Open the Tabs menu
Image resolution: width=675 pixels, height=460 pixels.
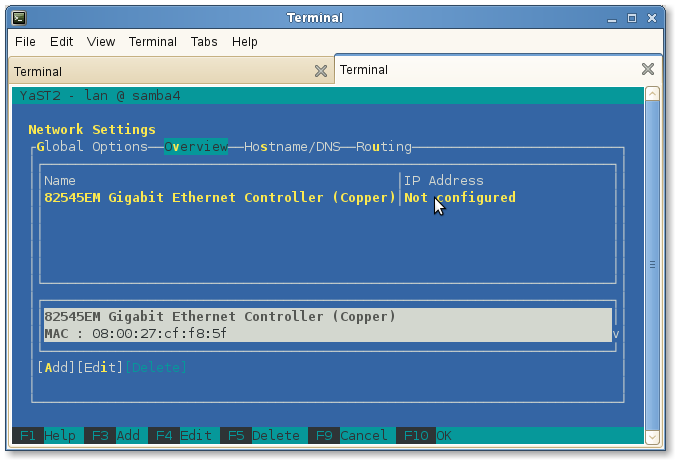tap(204, 42)
